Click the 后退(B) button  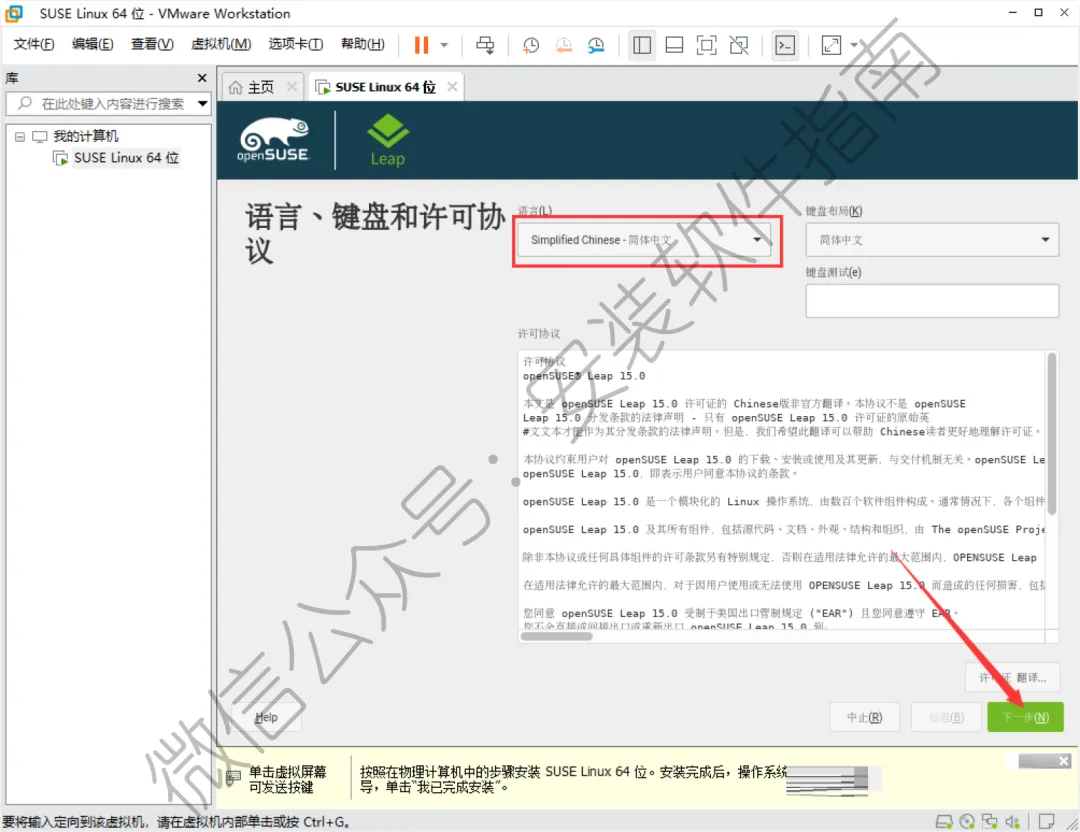click(946, 717)
